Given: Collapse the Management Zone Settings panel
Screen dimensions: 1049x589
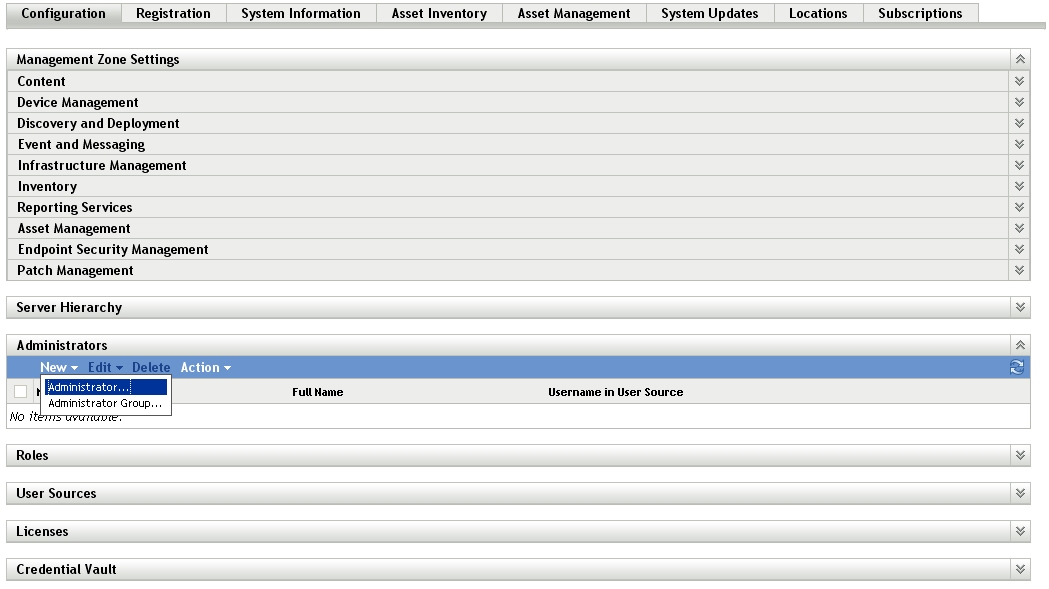Looking at the screenshot, I should click(x=1019, y=59).
